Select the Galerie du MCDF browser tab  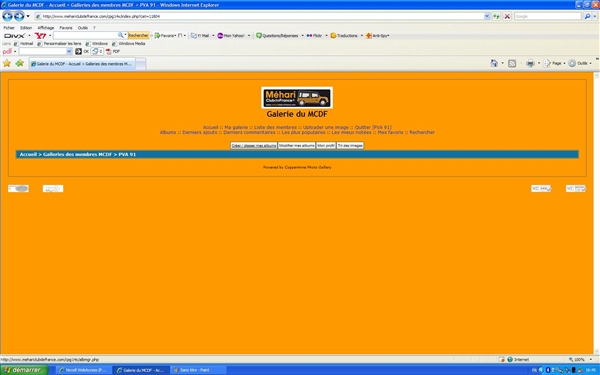pos(82,64)
